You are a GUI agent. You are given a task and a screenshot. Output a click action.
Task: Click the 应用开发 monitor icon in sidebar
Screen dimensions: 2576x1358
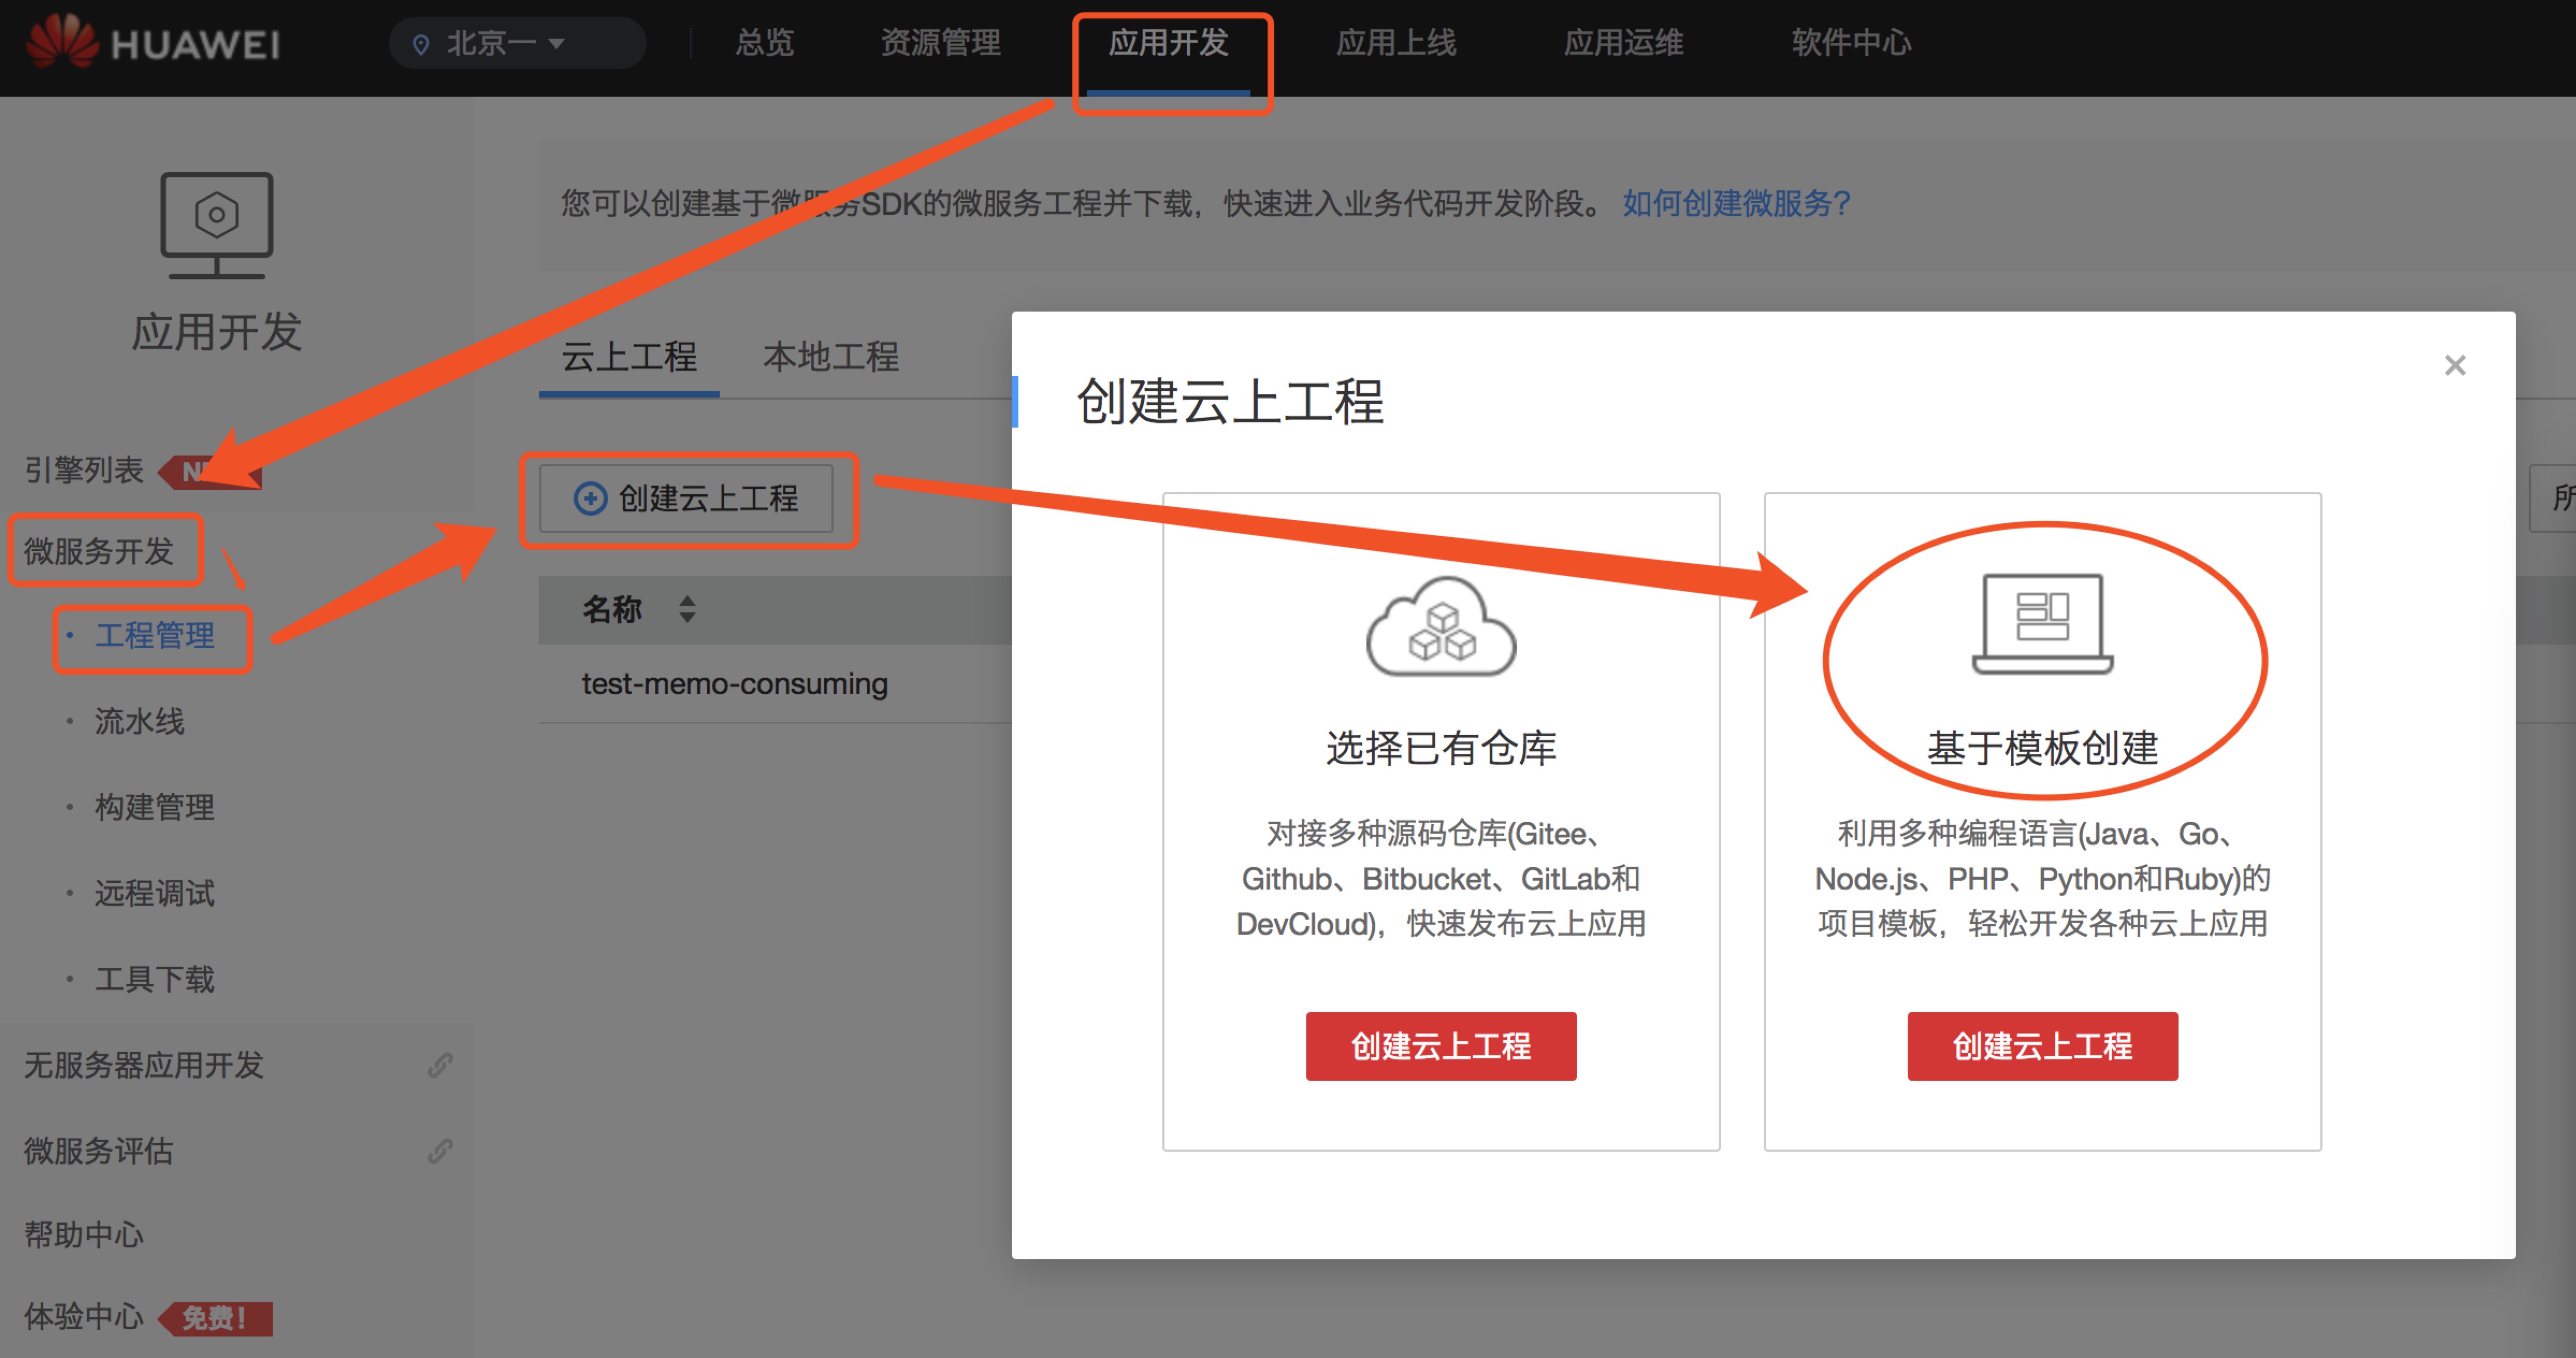pyautogui.click(x=216, y=226)
